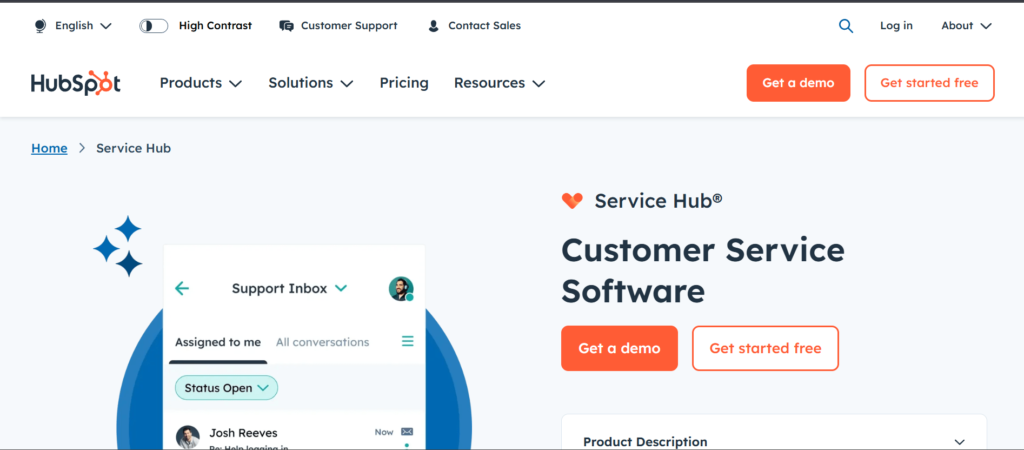Click the search magnifier icon
1024x450 pixels.
tap(846, 26)
